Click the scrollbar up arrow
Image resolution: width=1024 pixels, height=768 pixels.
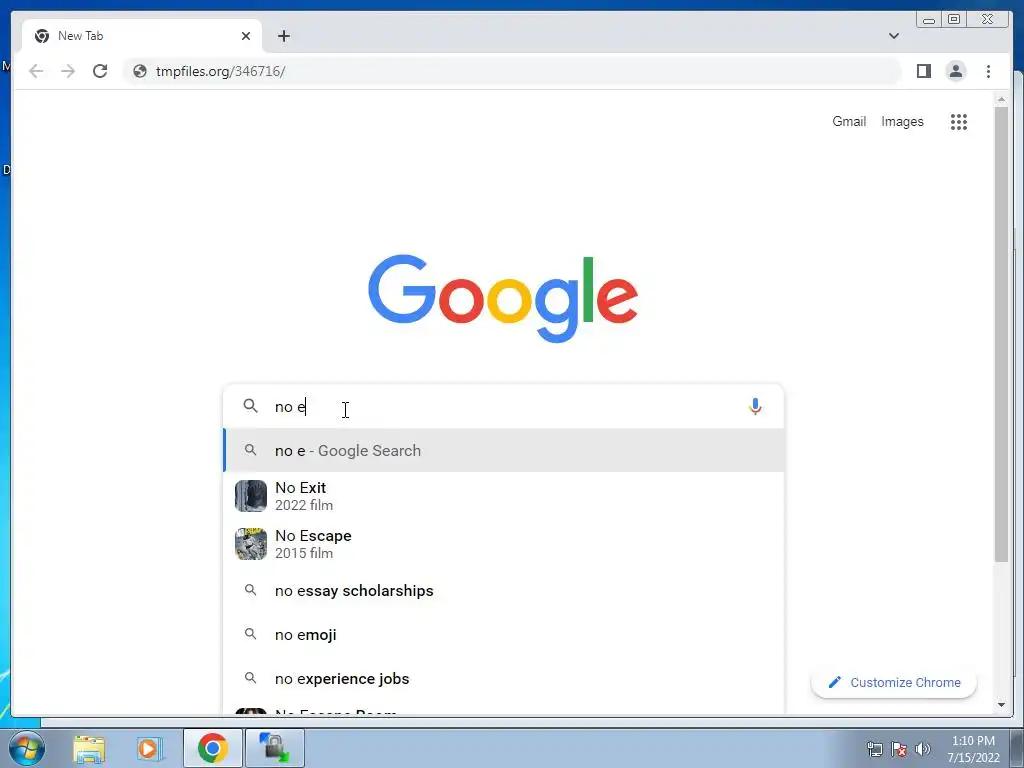click(x=1001, y=99)
